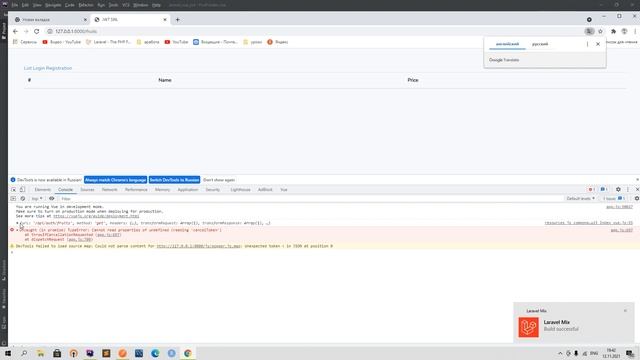Open the Vue deployment guide link in the console
The height and width of the screenshot is (360, 640).
coord(96,216)
